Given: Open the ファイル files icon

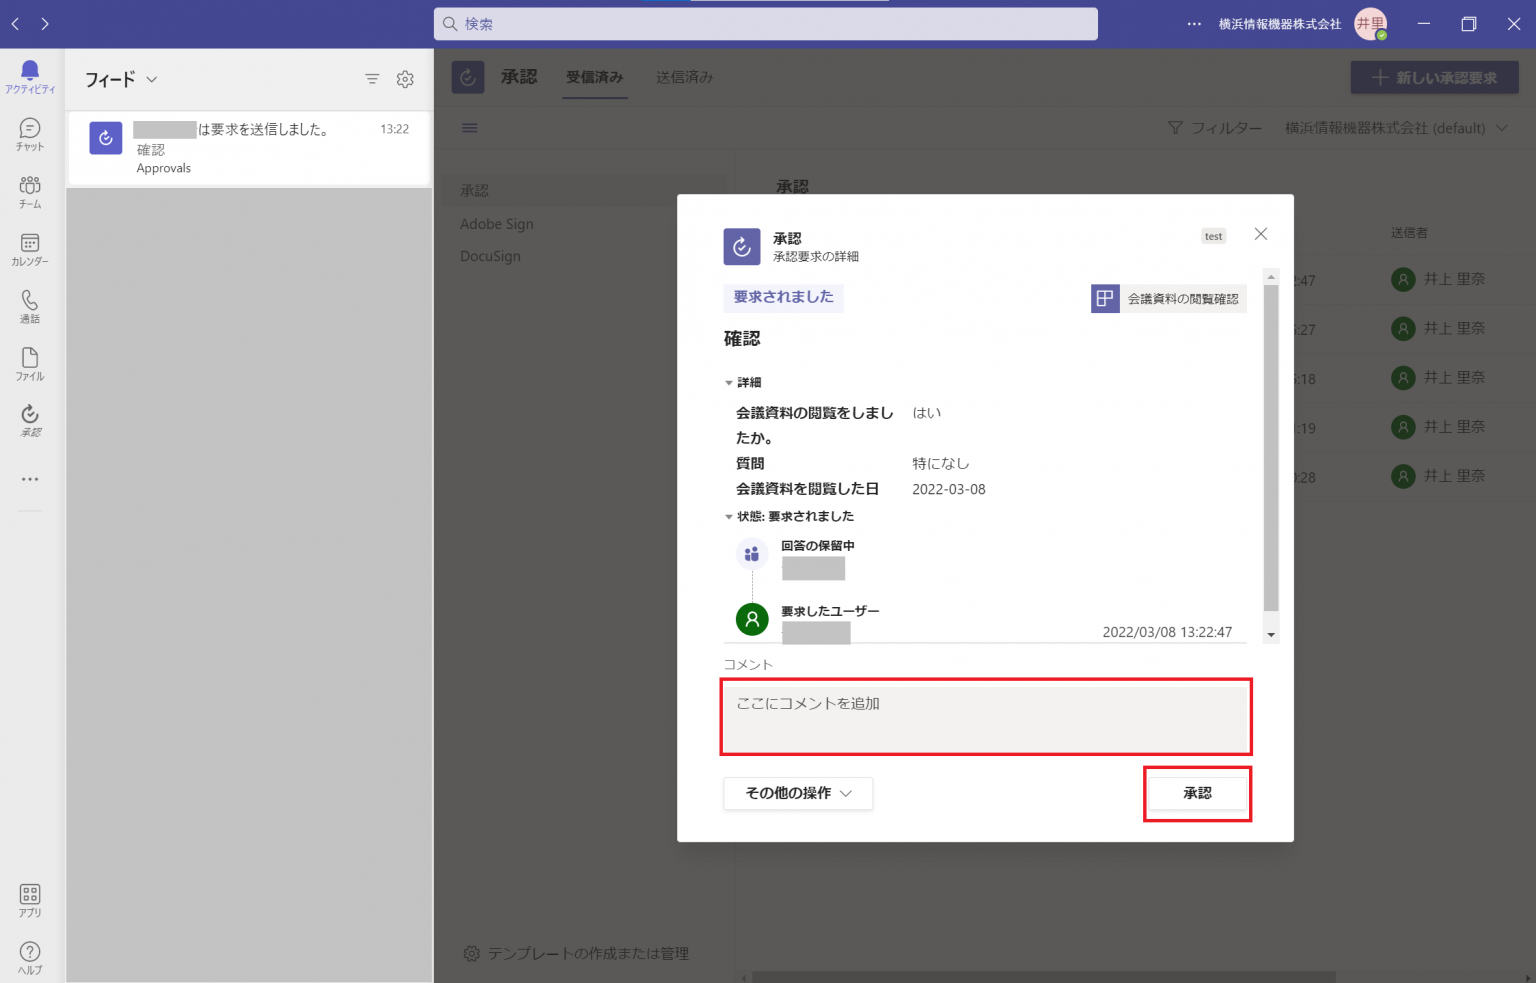Looking at the screenshot, I should point(29,362).
